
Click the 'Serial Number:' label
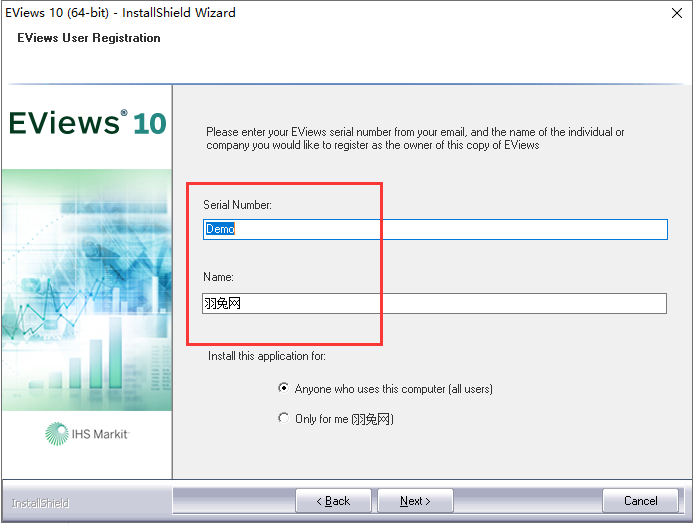[237, 205]
